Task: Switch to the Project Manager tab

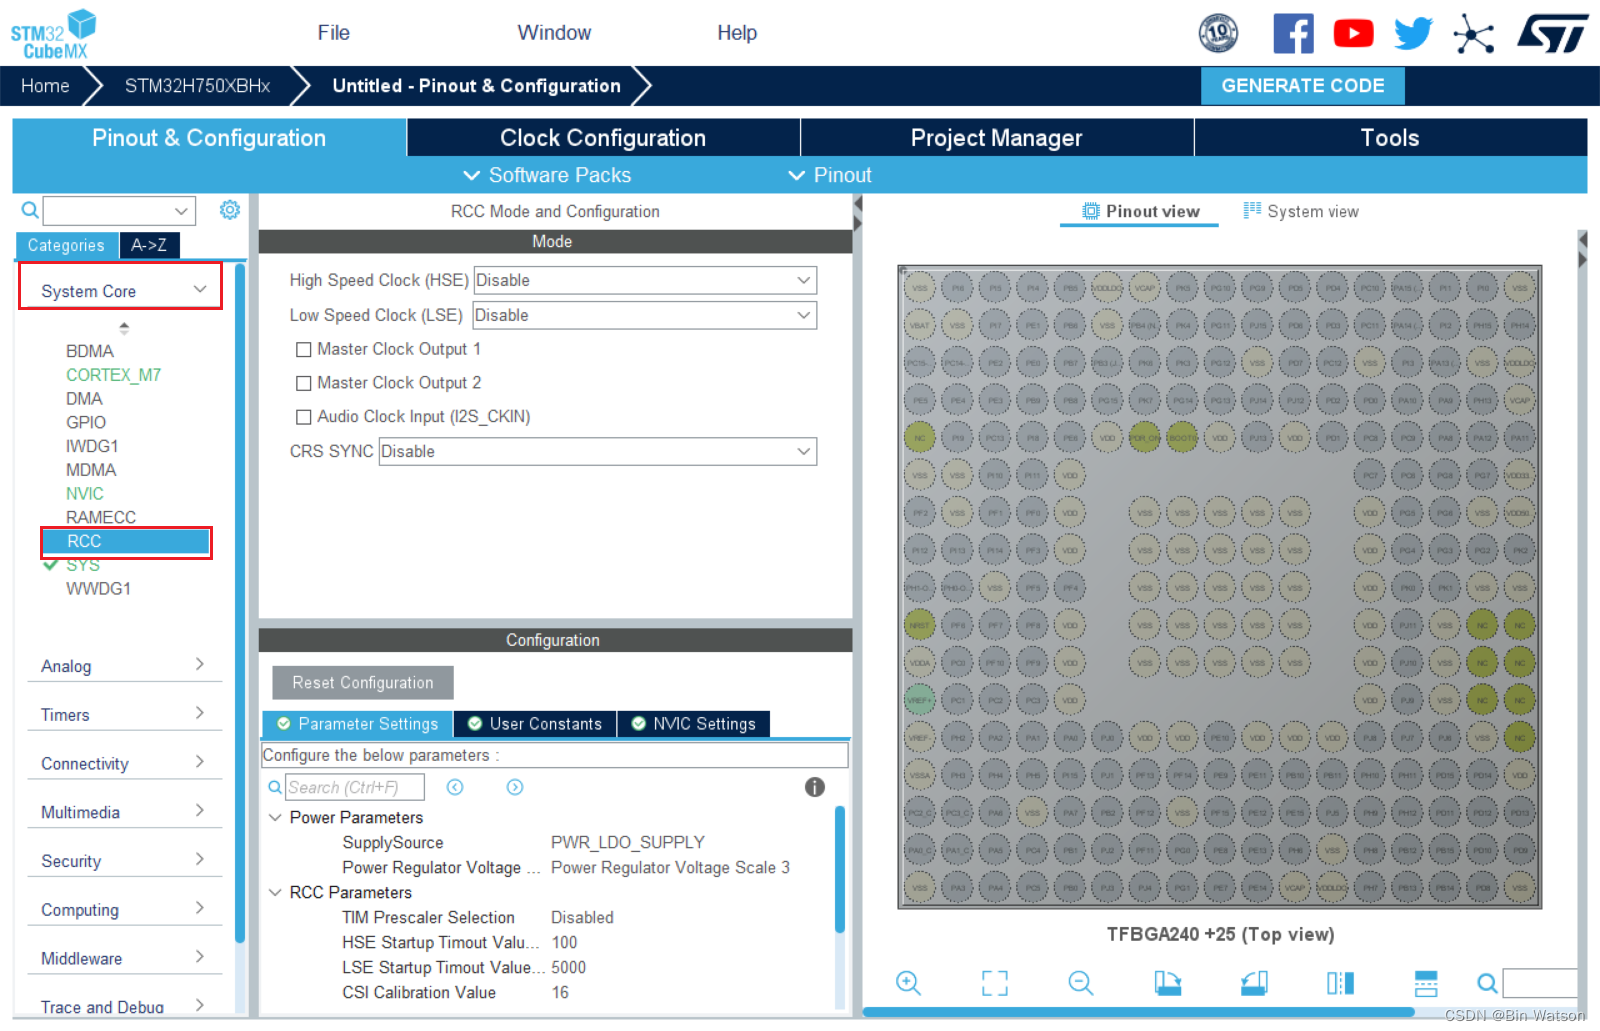Action: [x=997, y=138]
